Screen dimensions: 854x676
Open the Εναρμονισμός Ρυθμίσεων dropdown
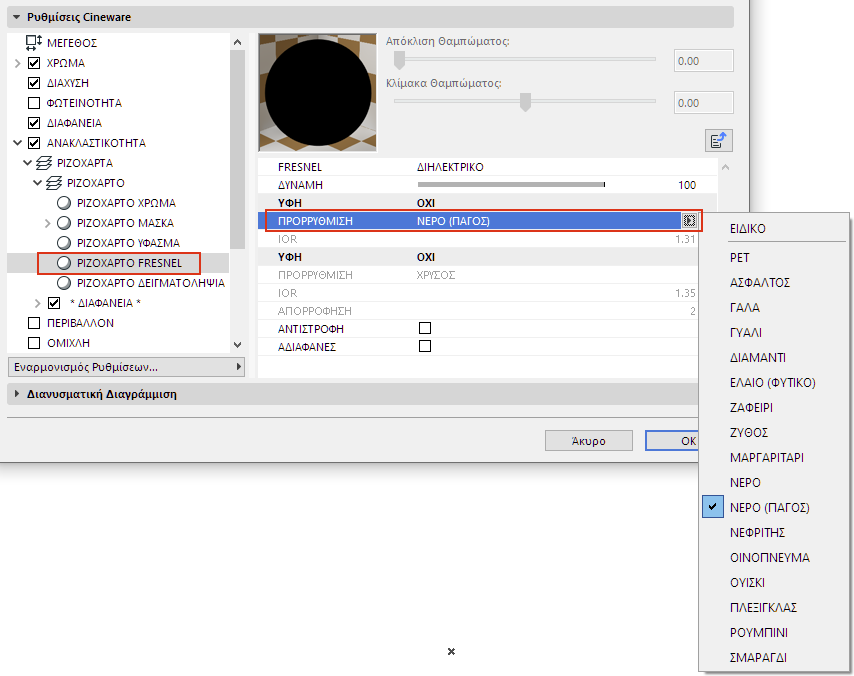[x=126, y=367]
